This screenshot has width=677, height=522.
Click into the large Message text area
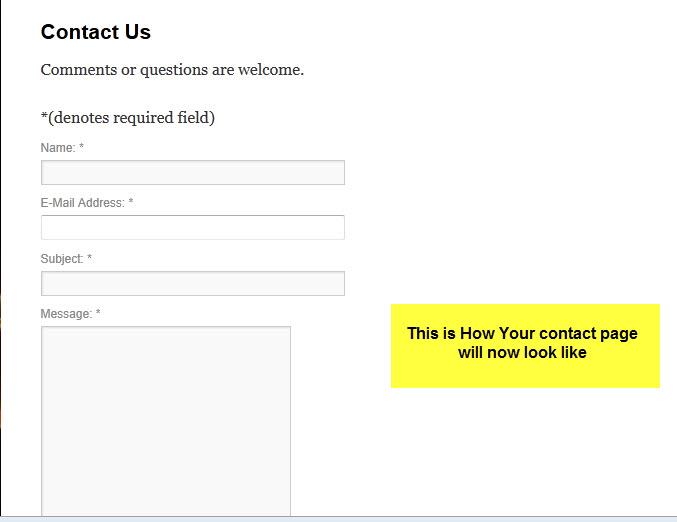pos(166,420)
